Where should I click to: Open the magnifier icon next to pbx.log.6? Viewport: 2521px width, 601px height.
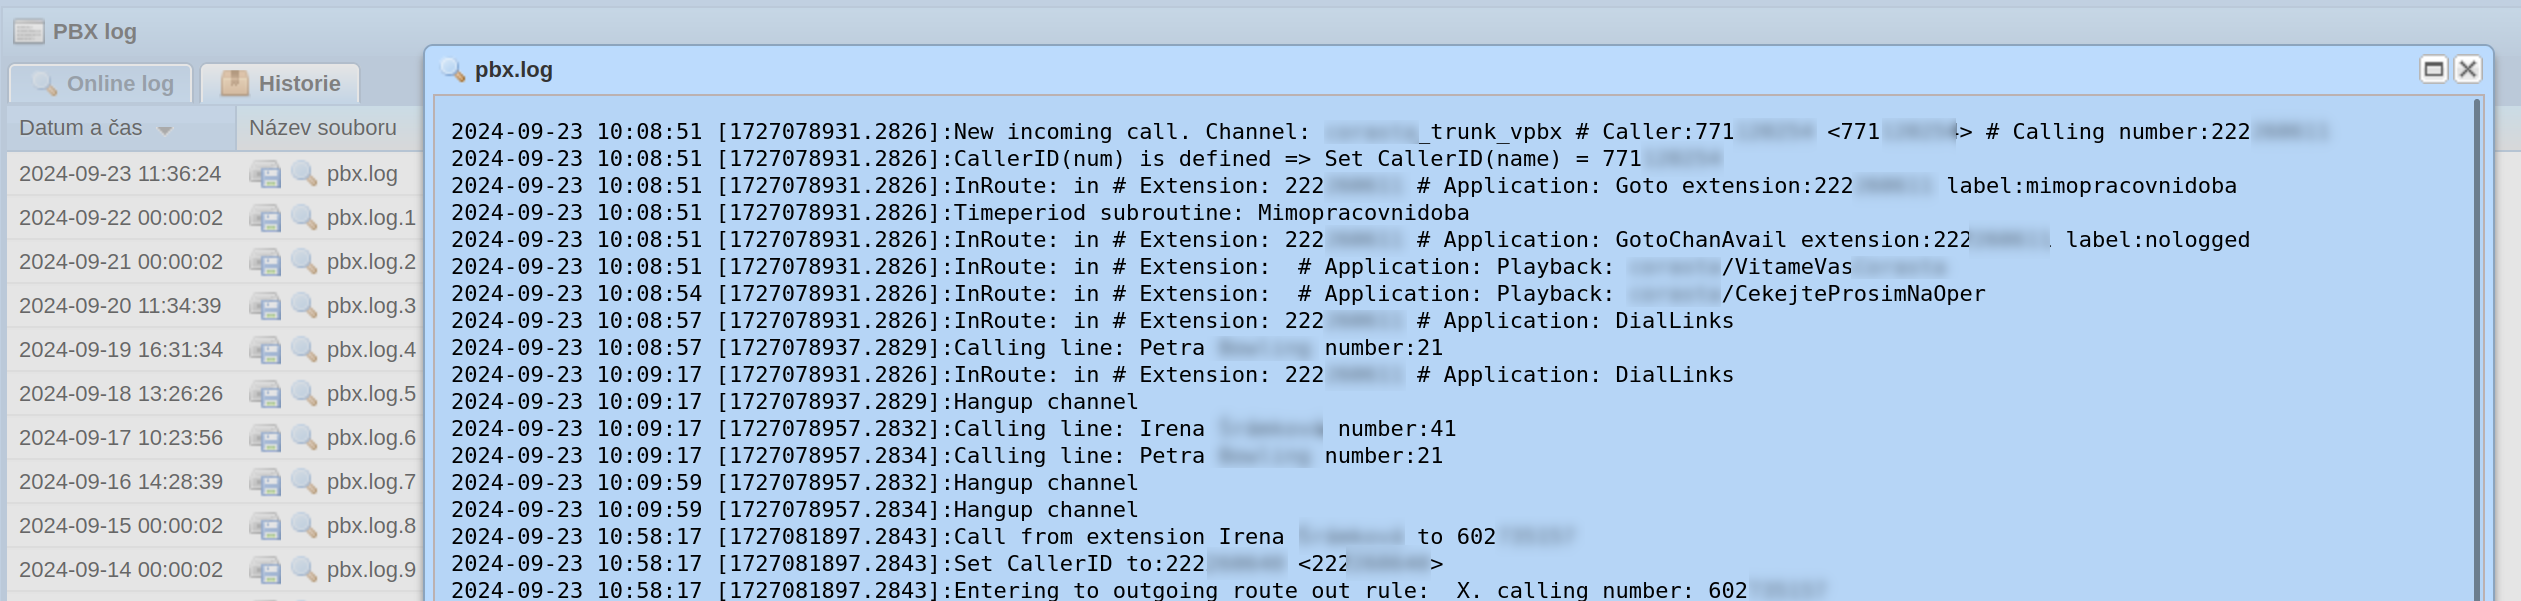[304, 438]
